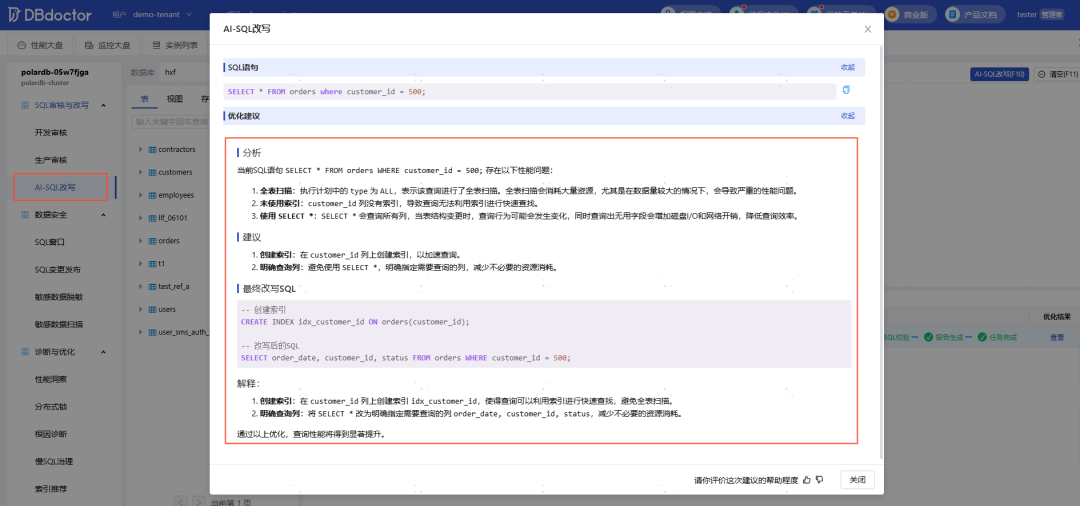
Task: Click the 监控大盘 icon
Action: (89, 45)
